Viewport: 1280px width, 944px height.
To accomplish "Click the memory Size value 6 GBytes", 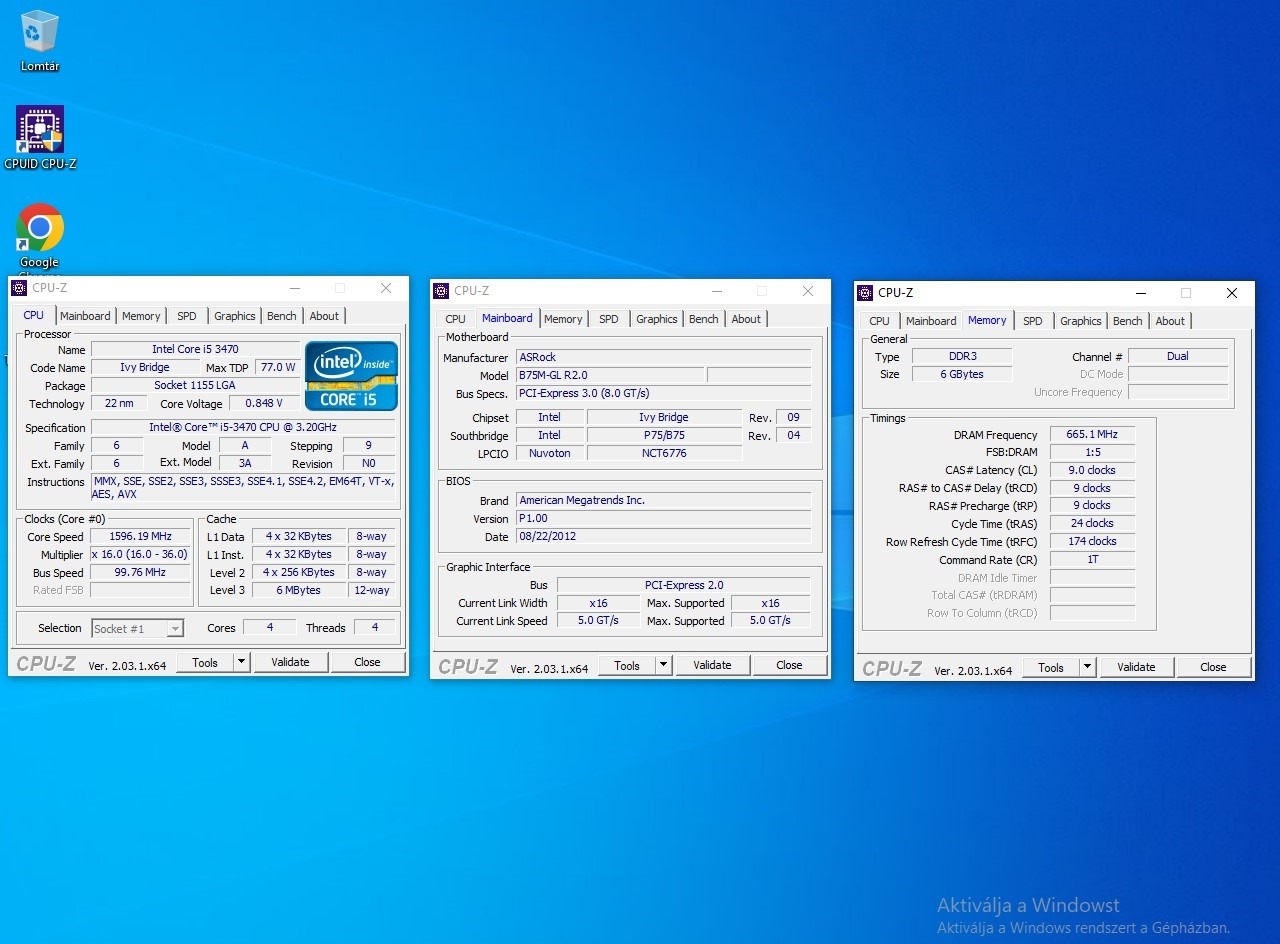I will pos(962,374).
